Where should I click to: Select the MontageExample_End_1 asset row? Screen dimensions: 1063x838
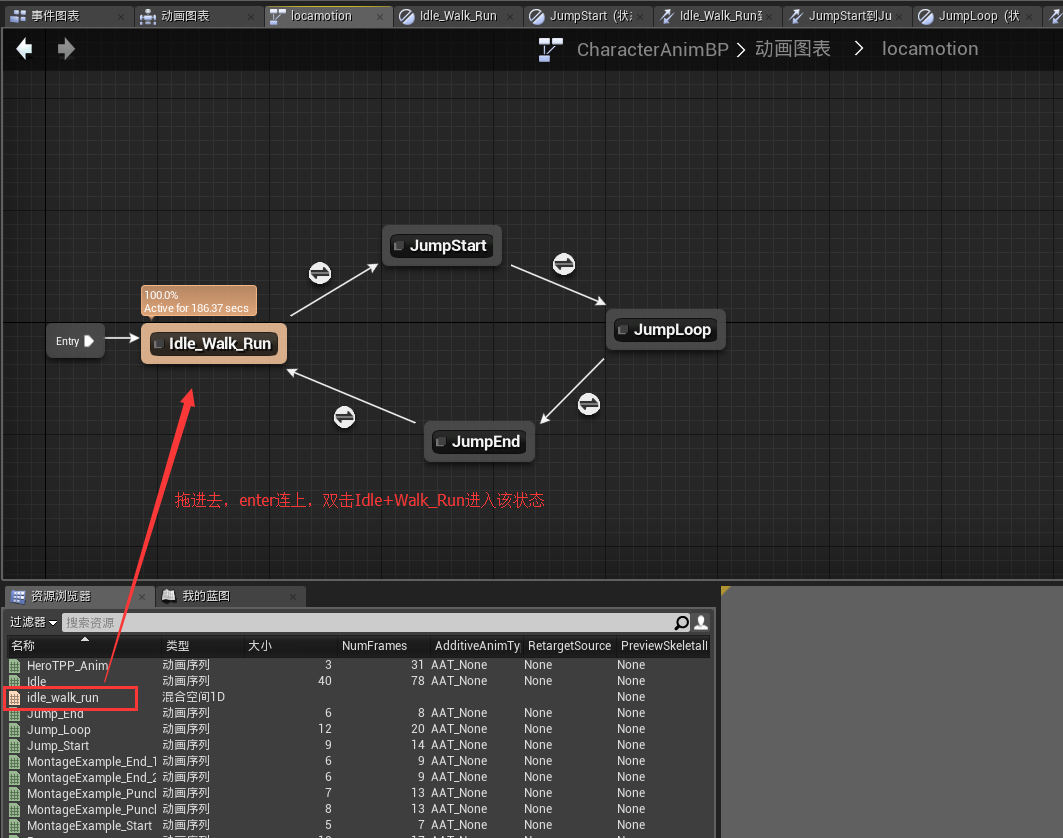point(359,761)
